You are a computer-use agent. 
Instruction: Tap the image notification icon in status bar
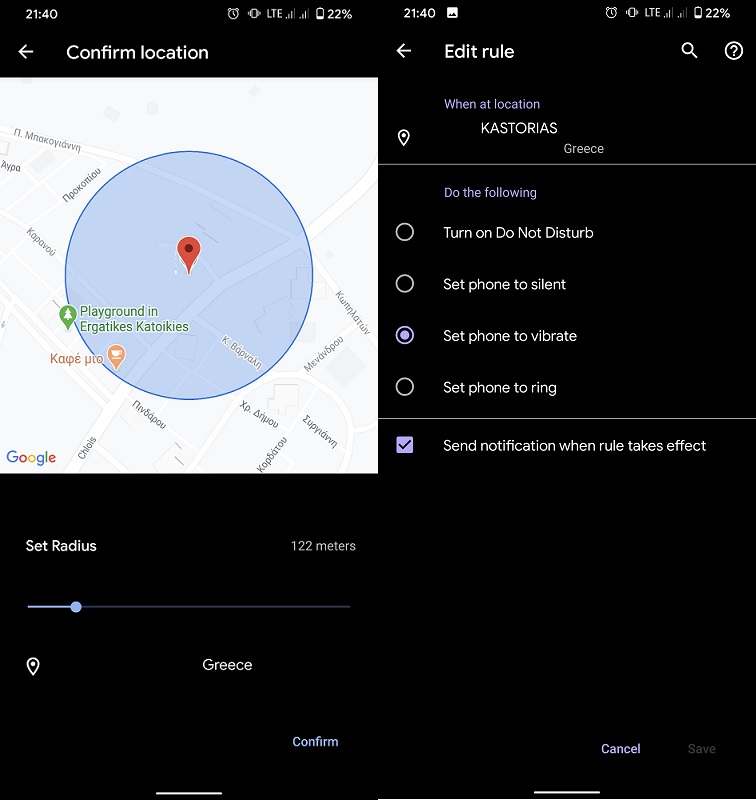click(x=452, y=13)
